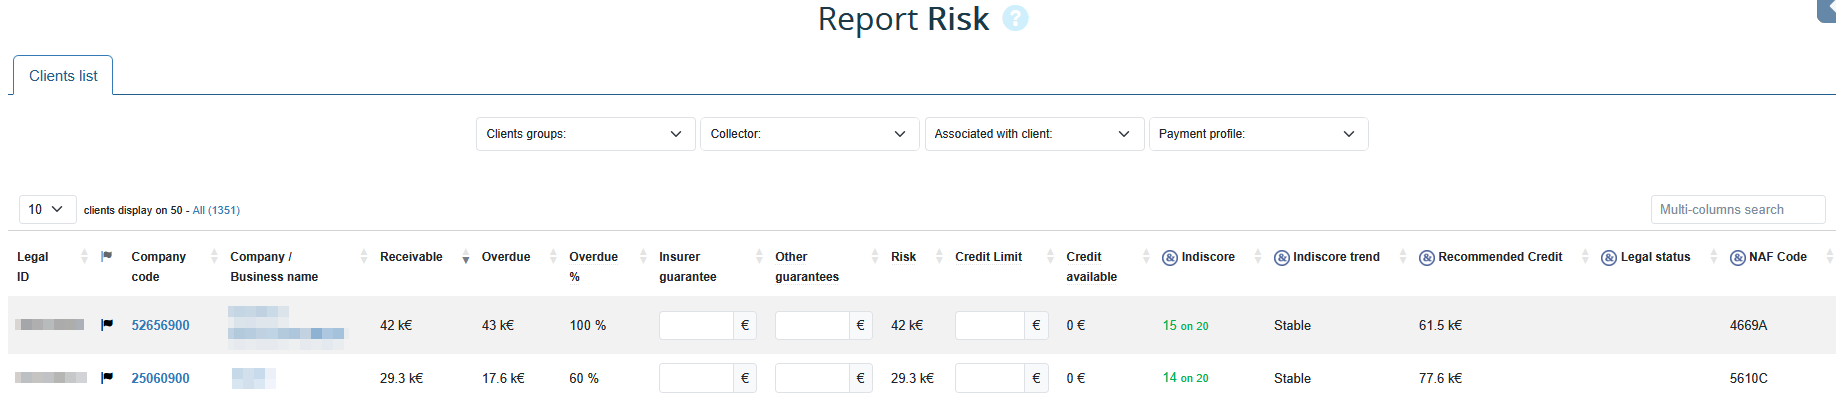The image size is (1836, 401).
Task: Open the Payment profile dropdown
Action: pos(1257,134)
